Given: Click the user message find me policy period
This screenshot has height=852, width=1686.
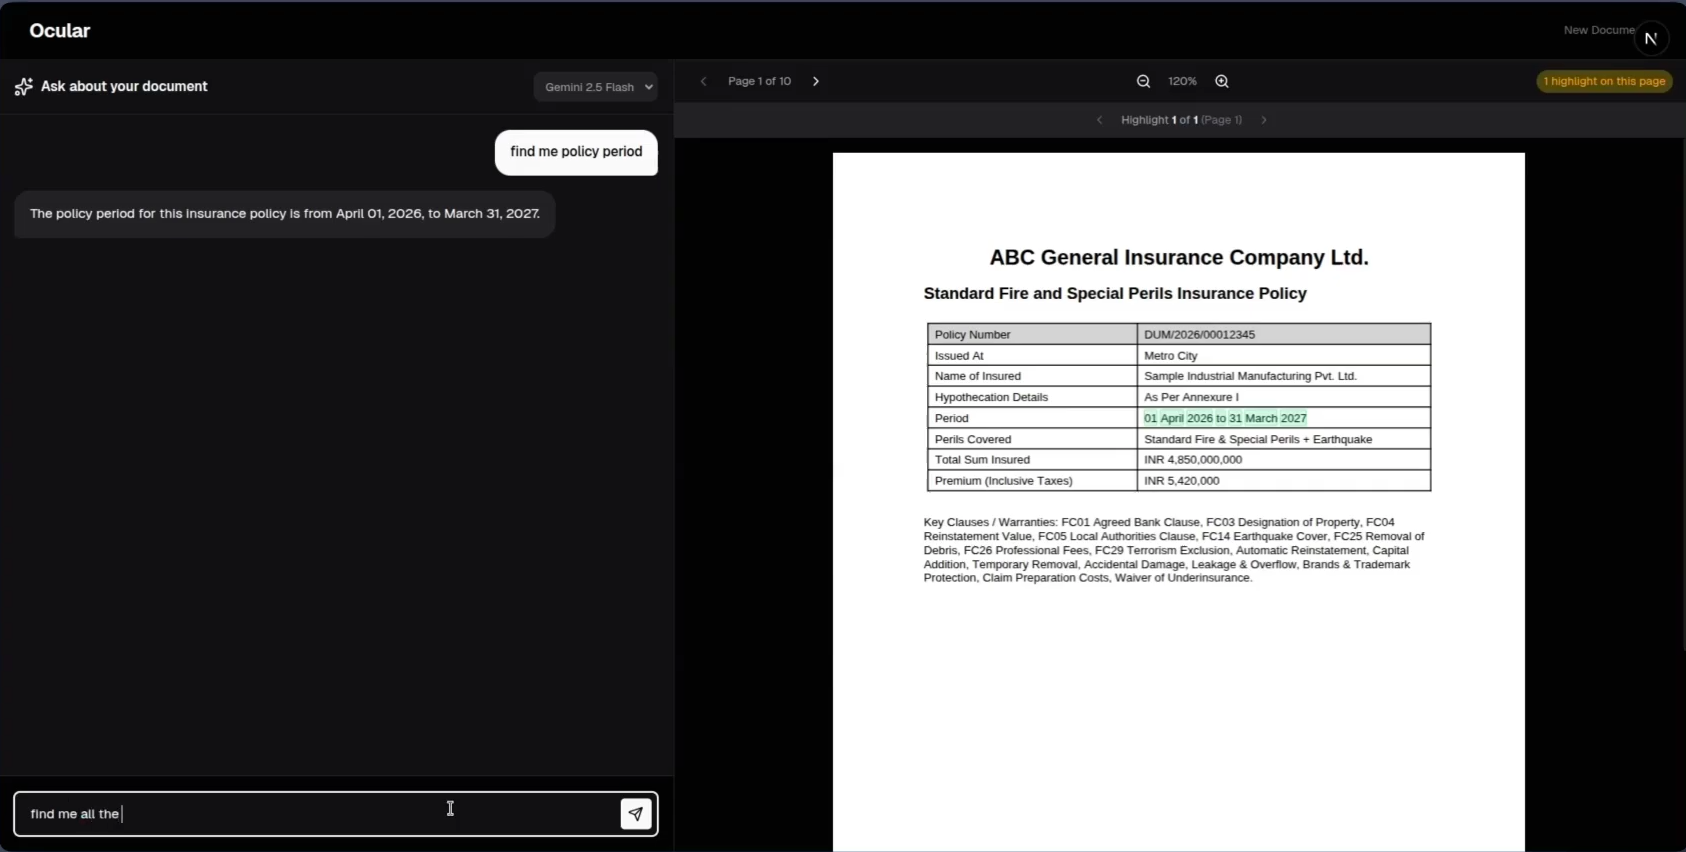Looking at the screenshot, I should pos(576,152).
